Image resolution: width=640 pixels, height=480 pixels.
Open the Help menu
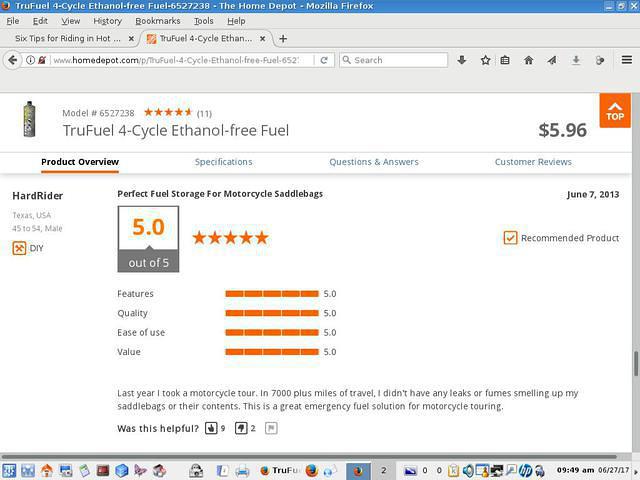coord(236,21)
